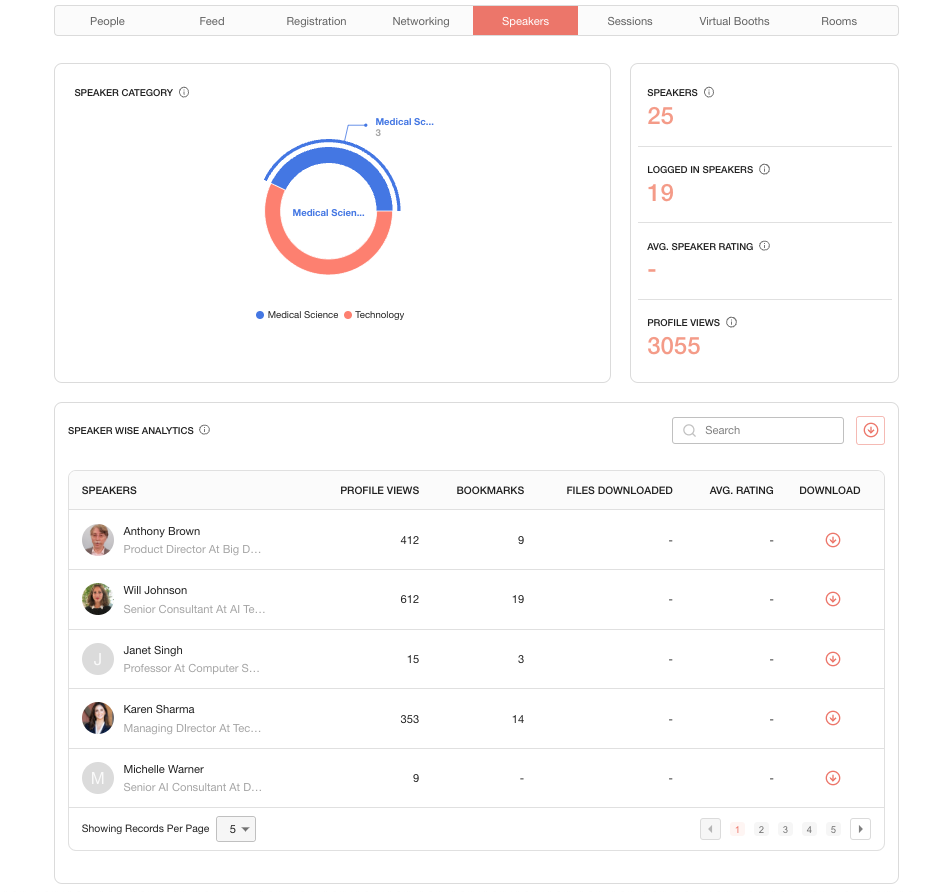Jump to page 4
The image size is (928, 892).
pos(809,829)
